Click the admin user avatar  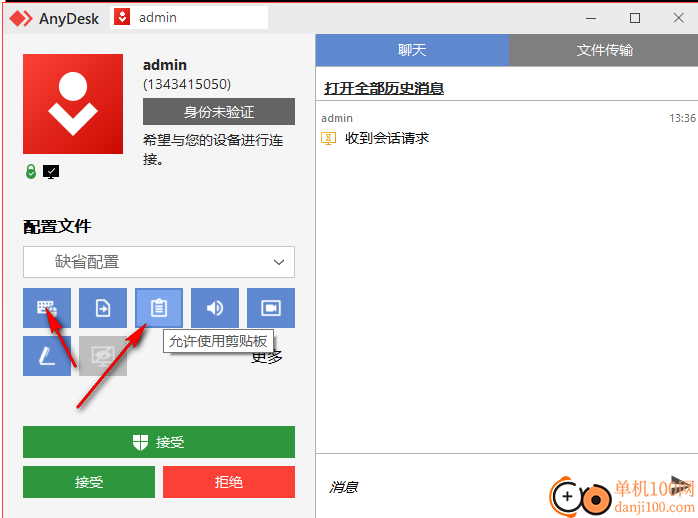73,104
